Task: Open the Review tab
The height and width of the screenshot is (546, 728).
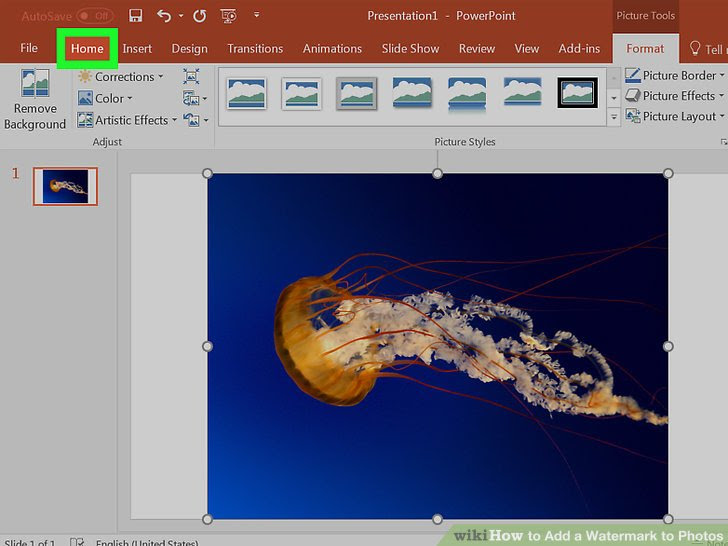Action: pyautogui.click(x=477, y=48)
